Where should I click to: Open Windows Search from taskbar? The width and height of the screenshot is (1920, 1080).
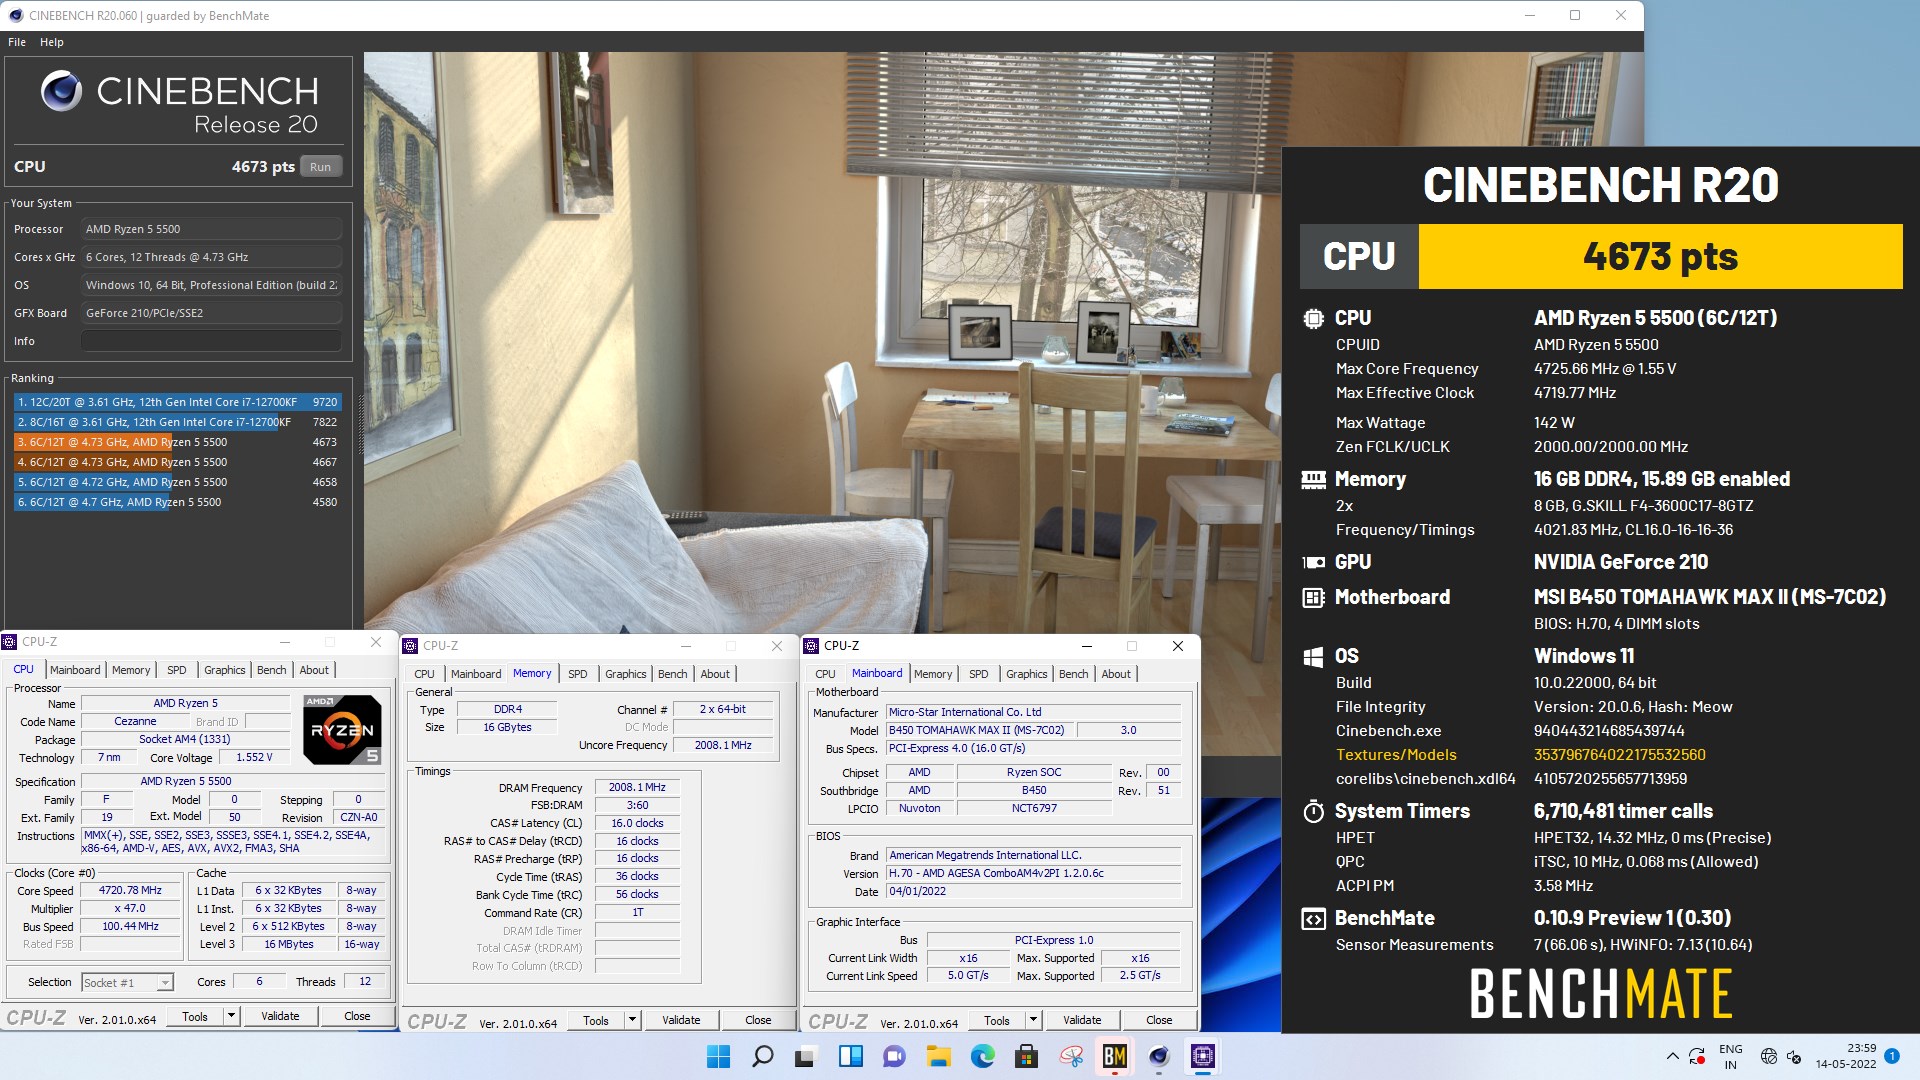[x=762, y=1056]
